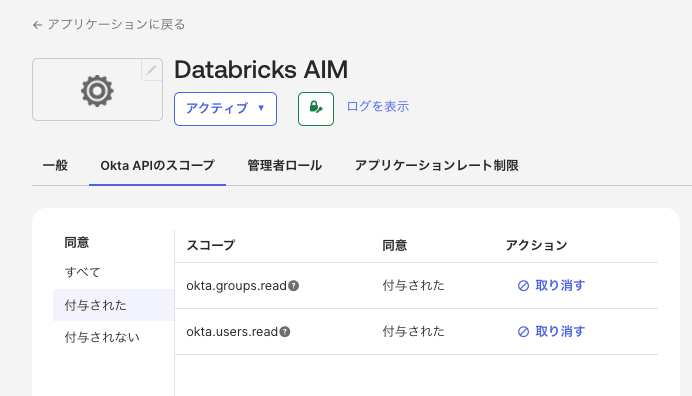Click the pencil edit icon on app logo
The height and width of the screenshot is (396, 692).
[151, 70]
